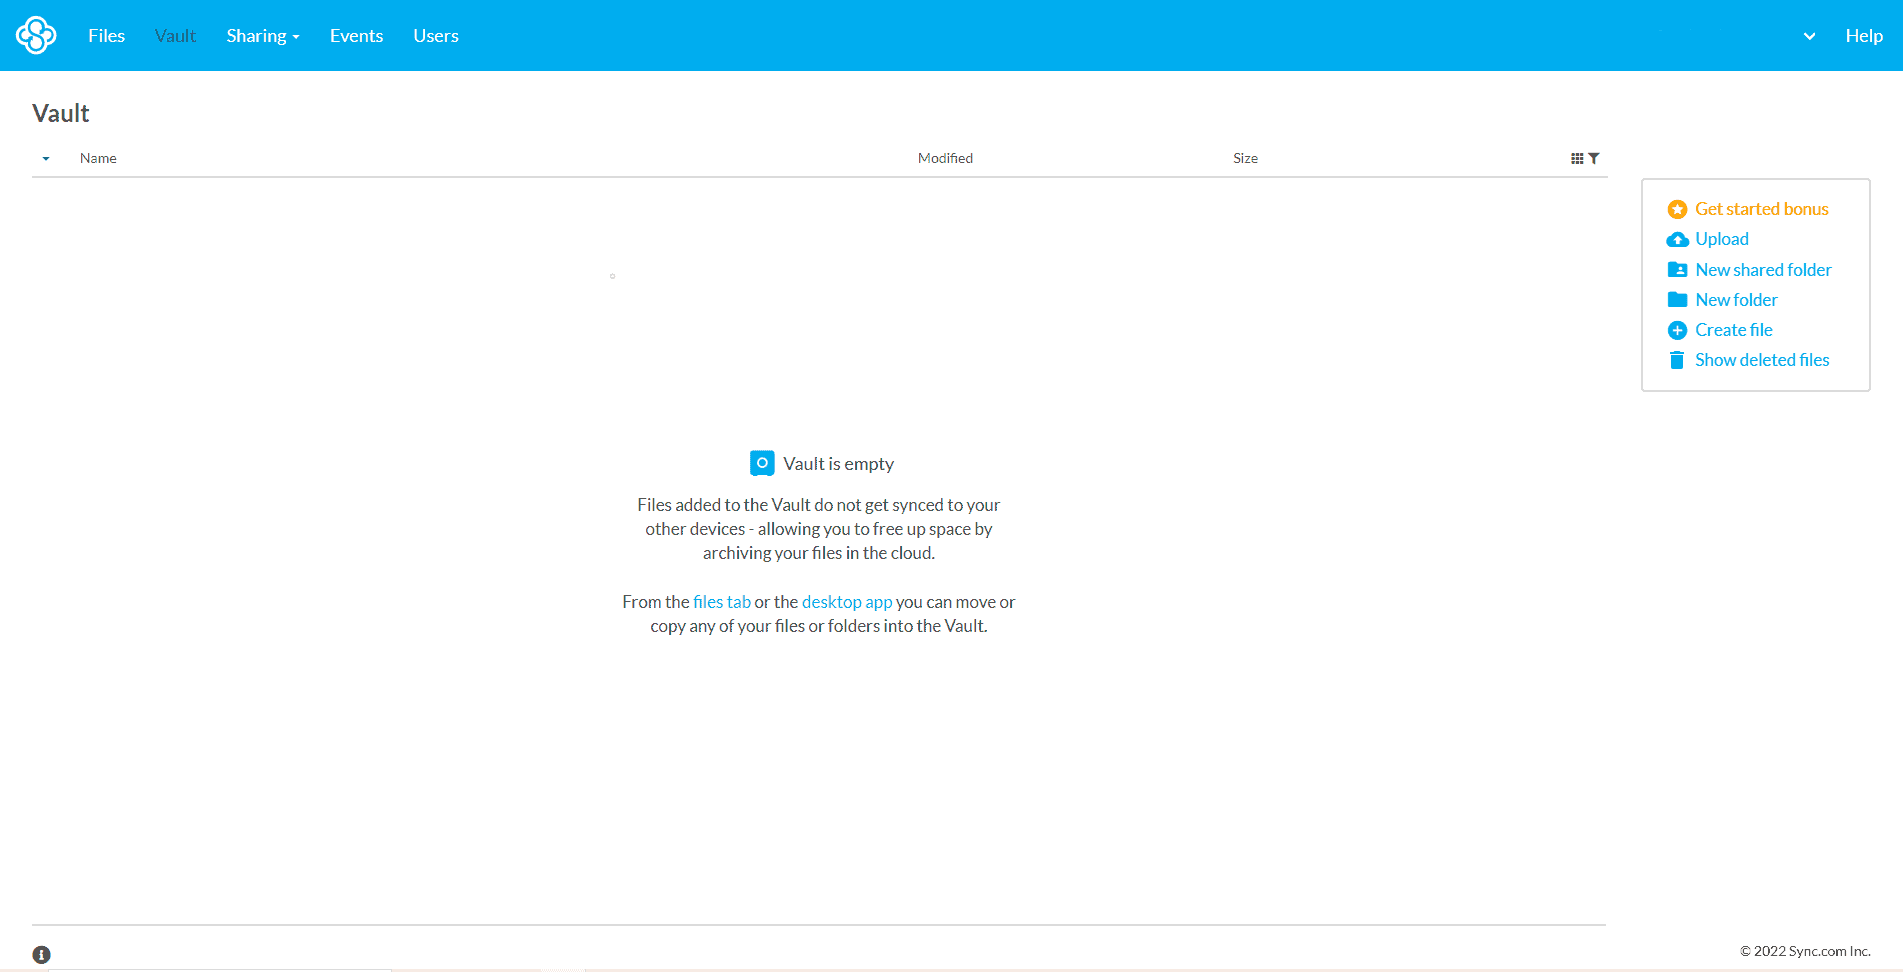Toggle the Vault empty status icon
This screenshot has width=1903, height=972.
pyautogui.click(x=762, y=462)
